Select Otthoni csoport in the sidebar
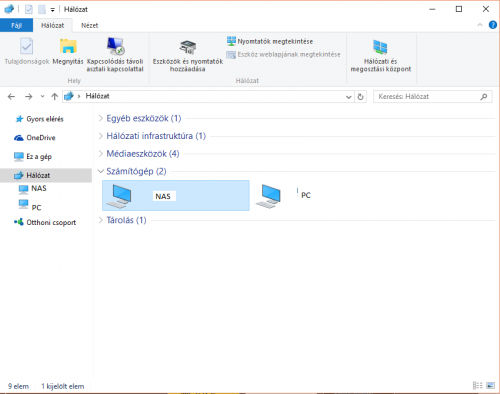500x394 pixels. pos(45,222)
